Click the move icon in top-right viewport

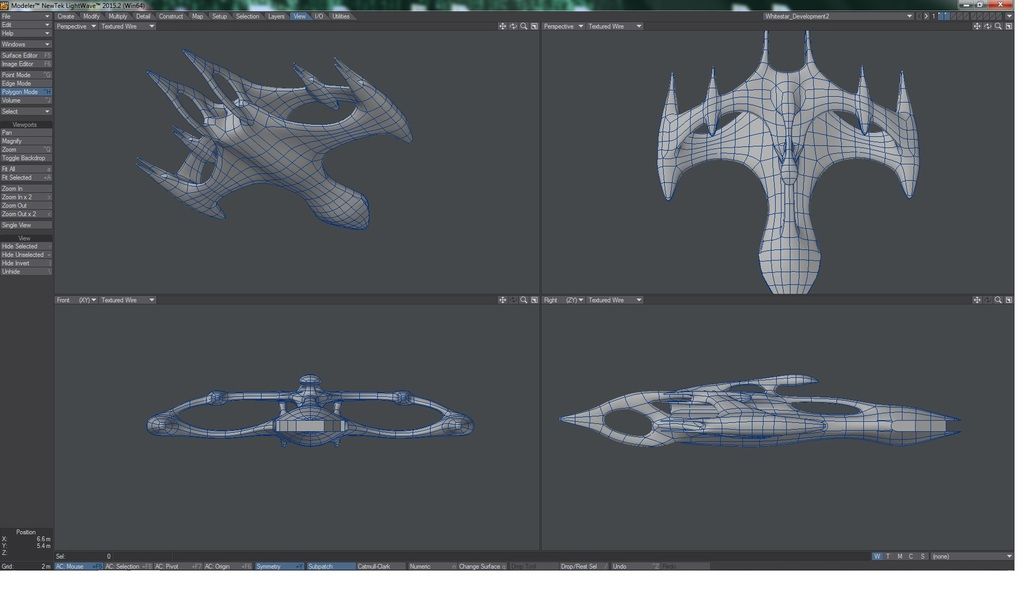coord(977,26)
